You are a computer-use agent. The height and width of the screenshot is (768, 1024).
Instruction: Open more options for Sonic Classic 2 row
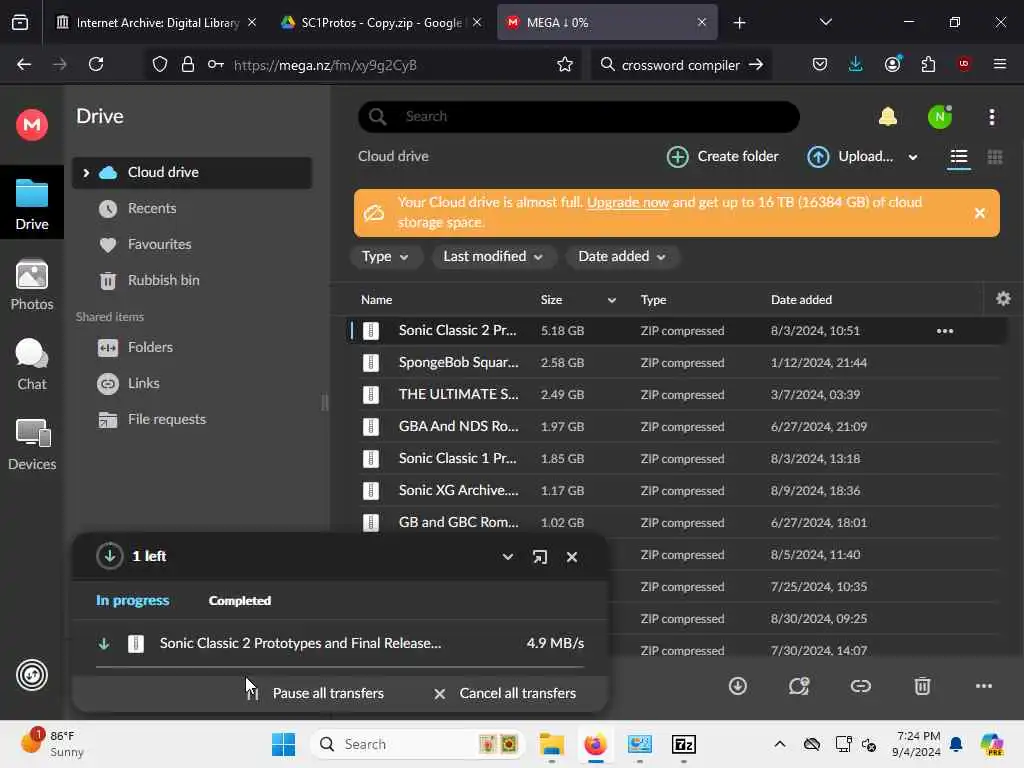(944, 331)
